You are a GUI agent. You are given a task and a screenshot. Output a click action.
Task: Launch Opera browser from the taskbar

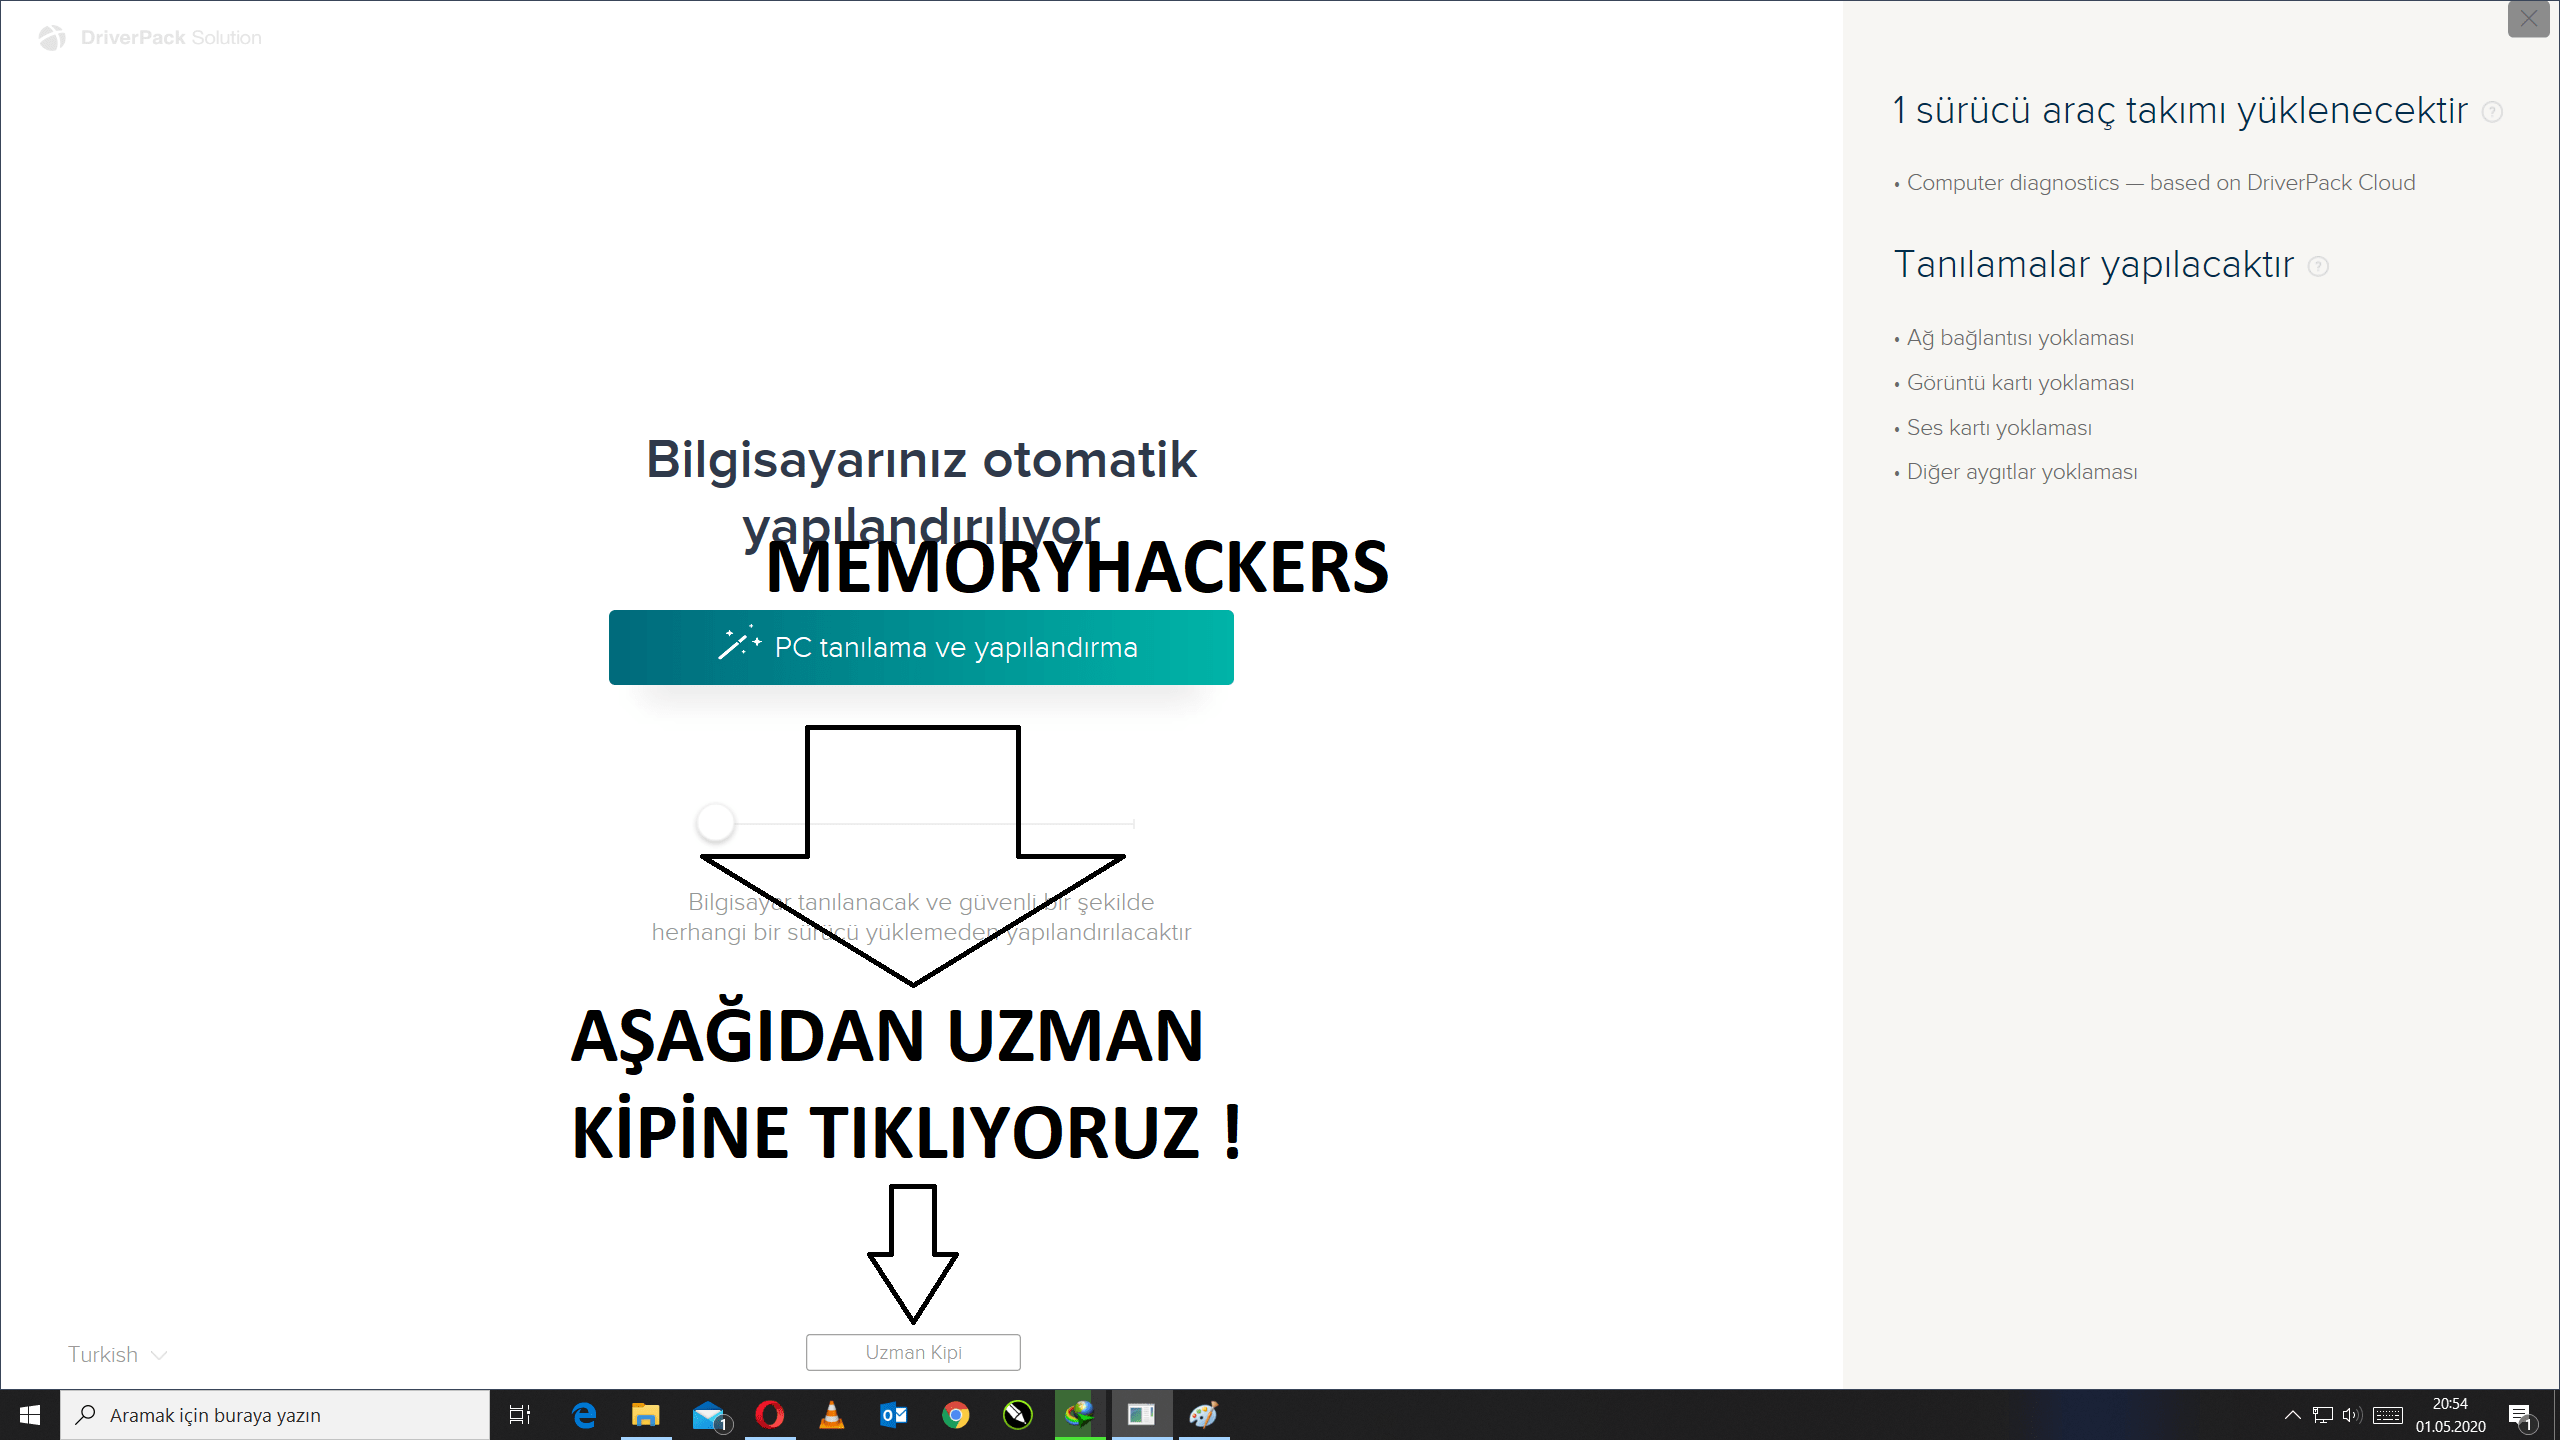770,1415
